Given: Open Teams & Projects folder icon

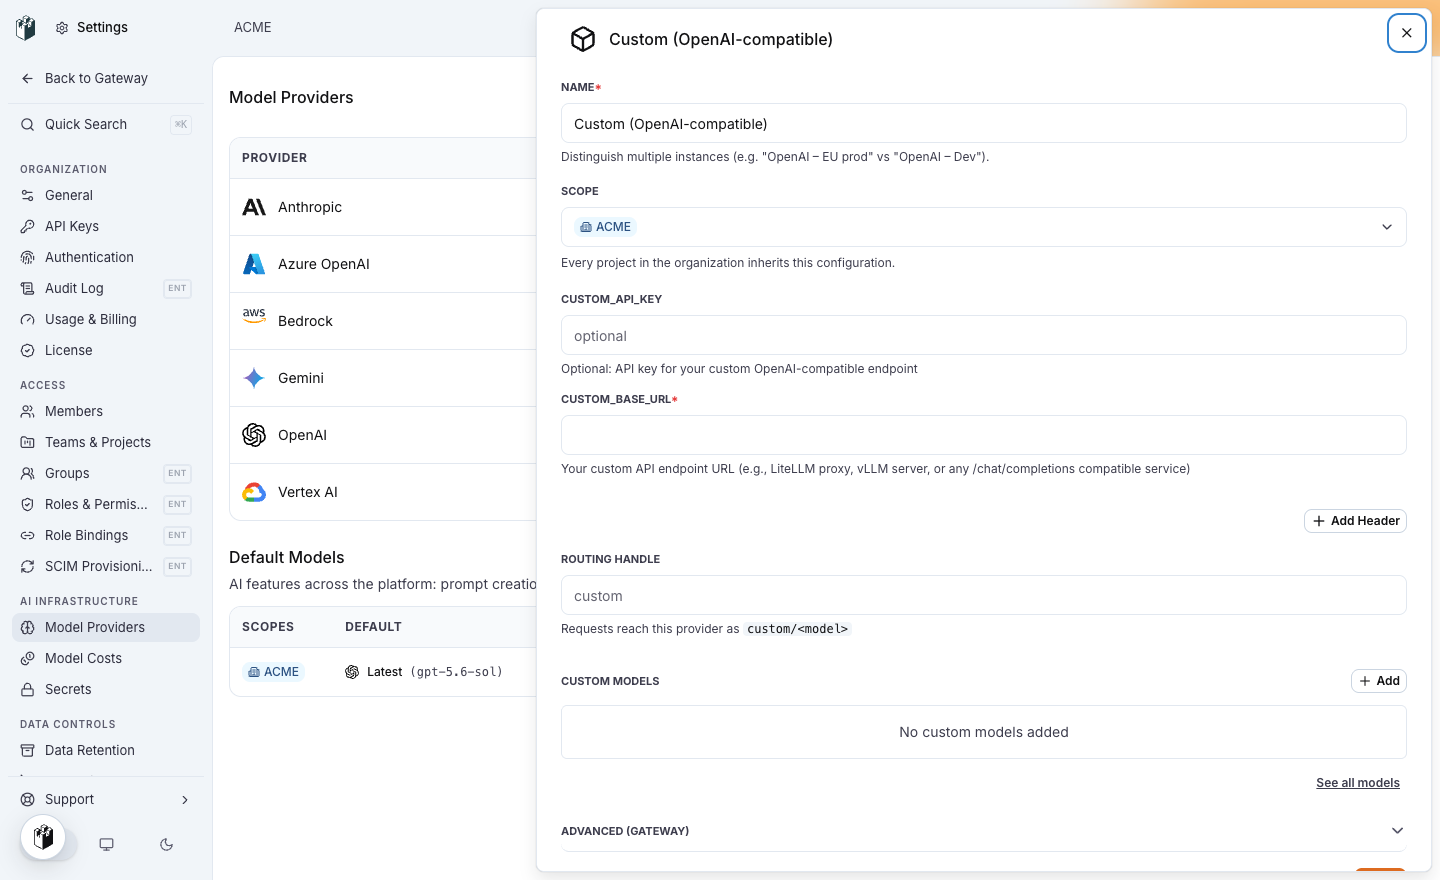Looking at the screenshot, I should click(28, 443).
